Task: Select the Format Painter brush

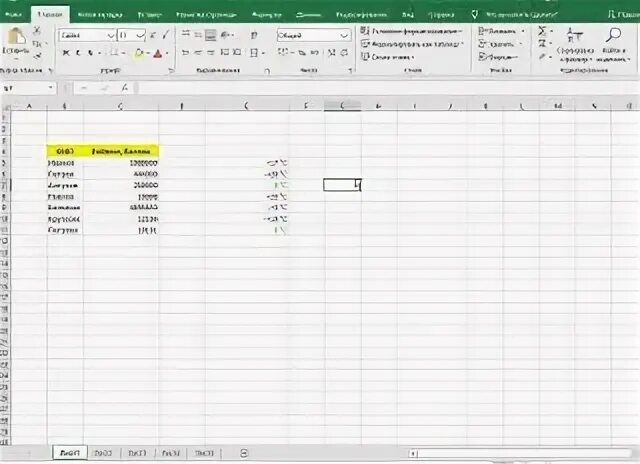Action: pos(37,55)
